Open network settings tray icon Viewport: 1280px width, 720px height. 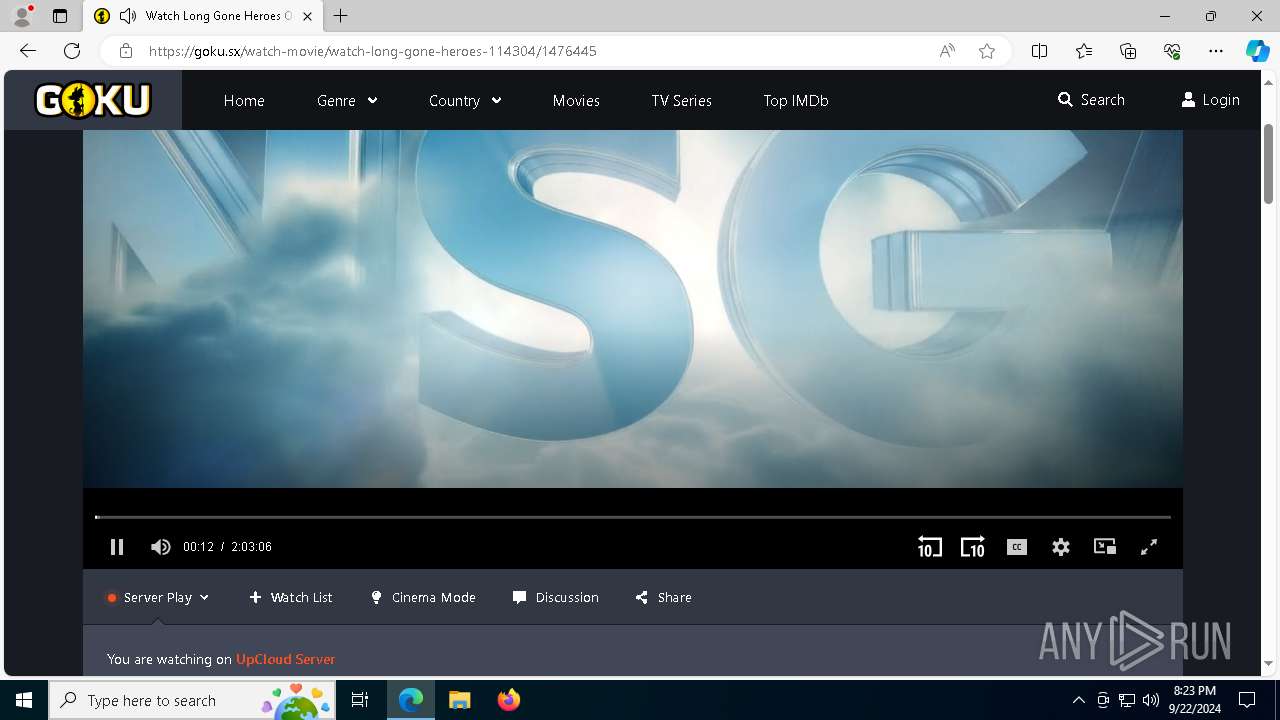[1126, 700]
